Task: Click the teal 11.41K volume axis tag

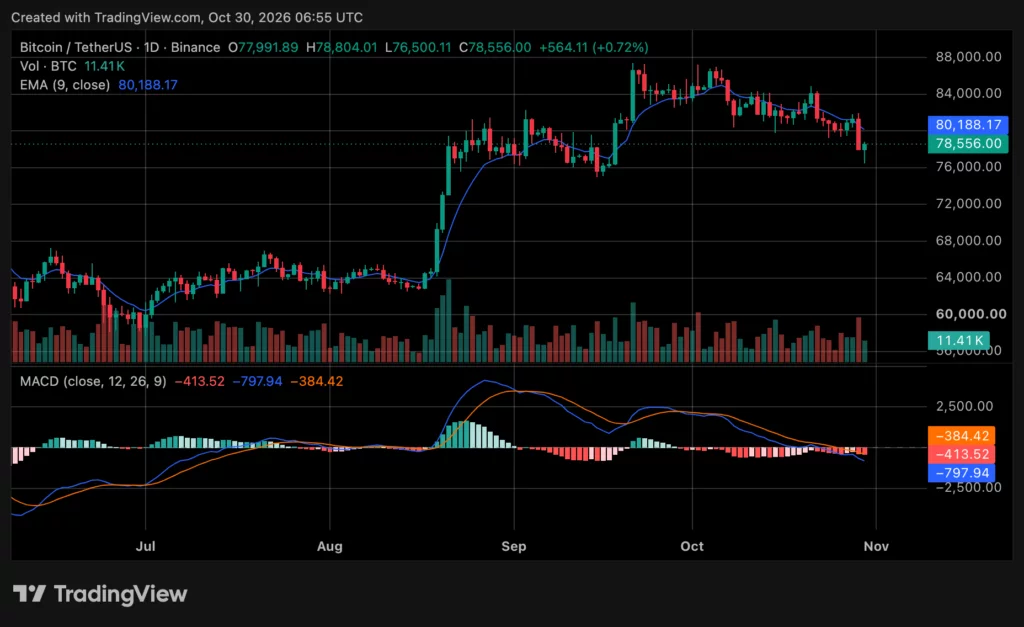Action: (x=959, y=340)
